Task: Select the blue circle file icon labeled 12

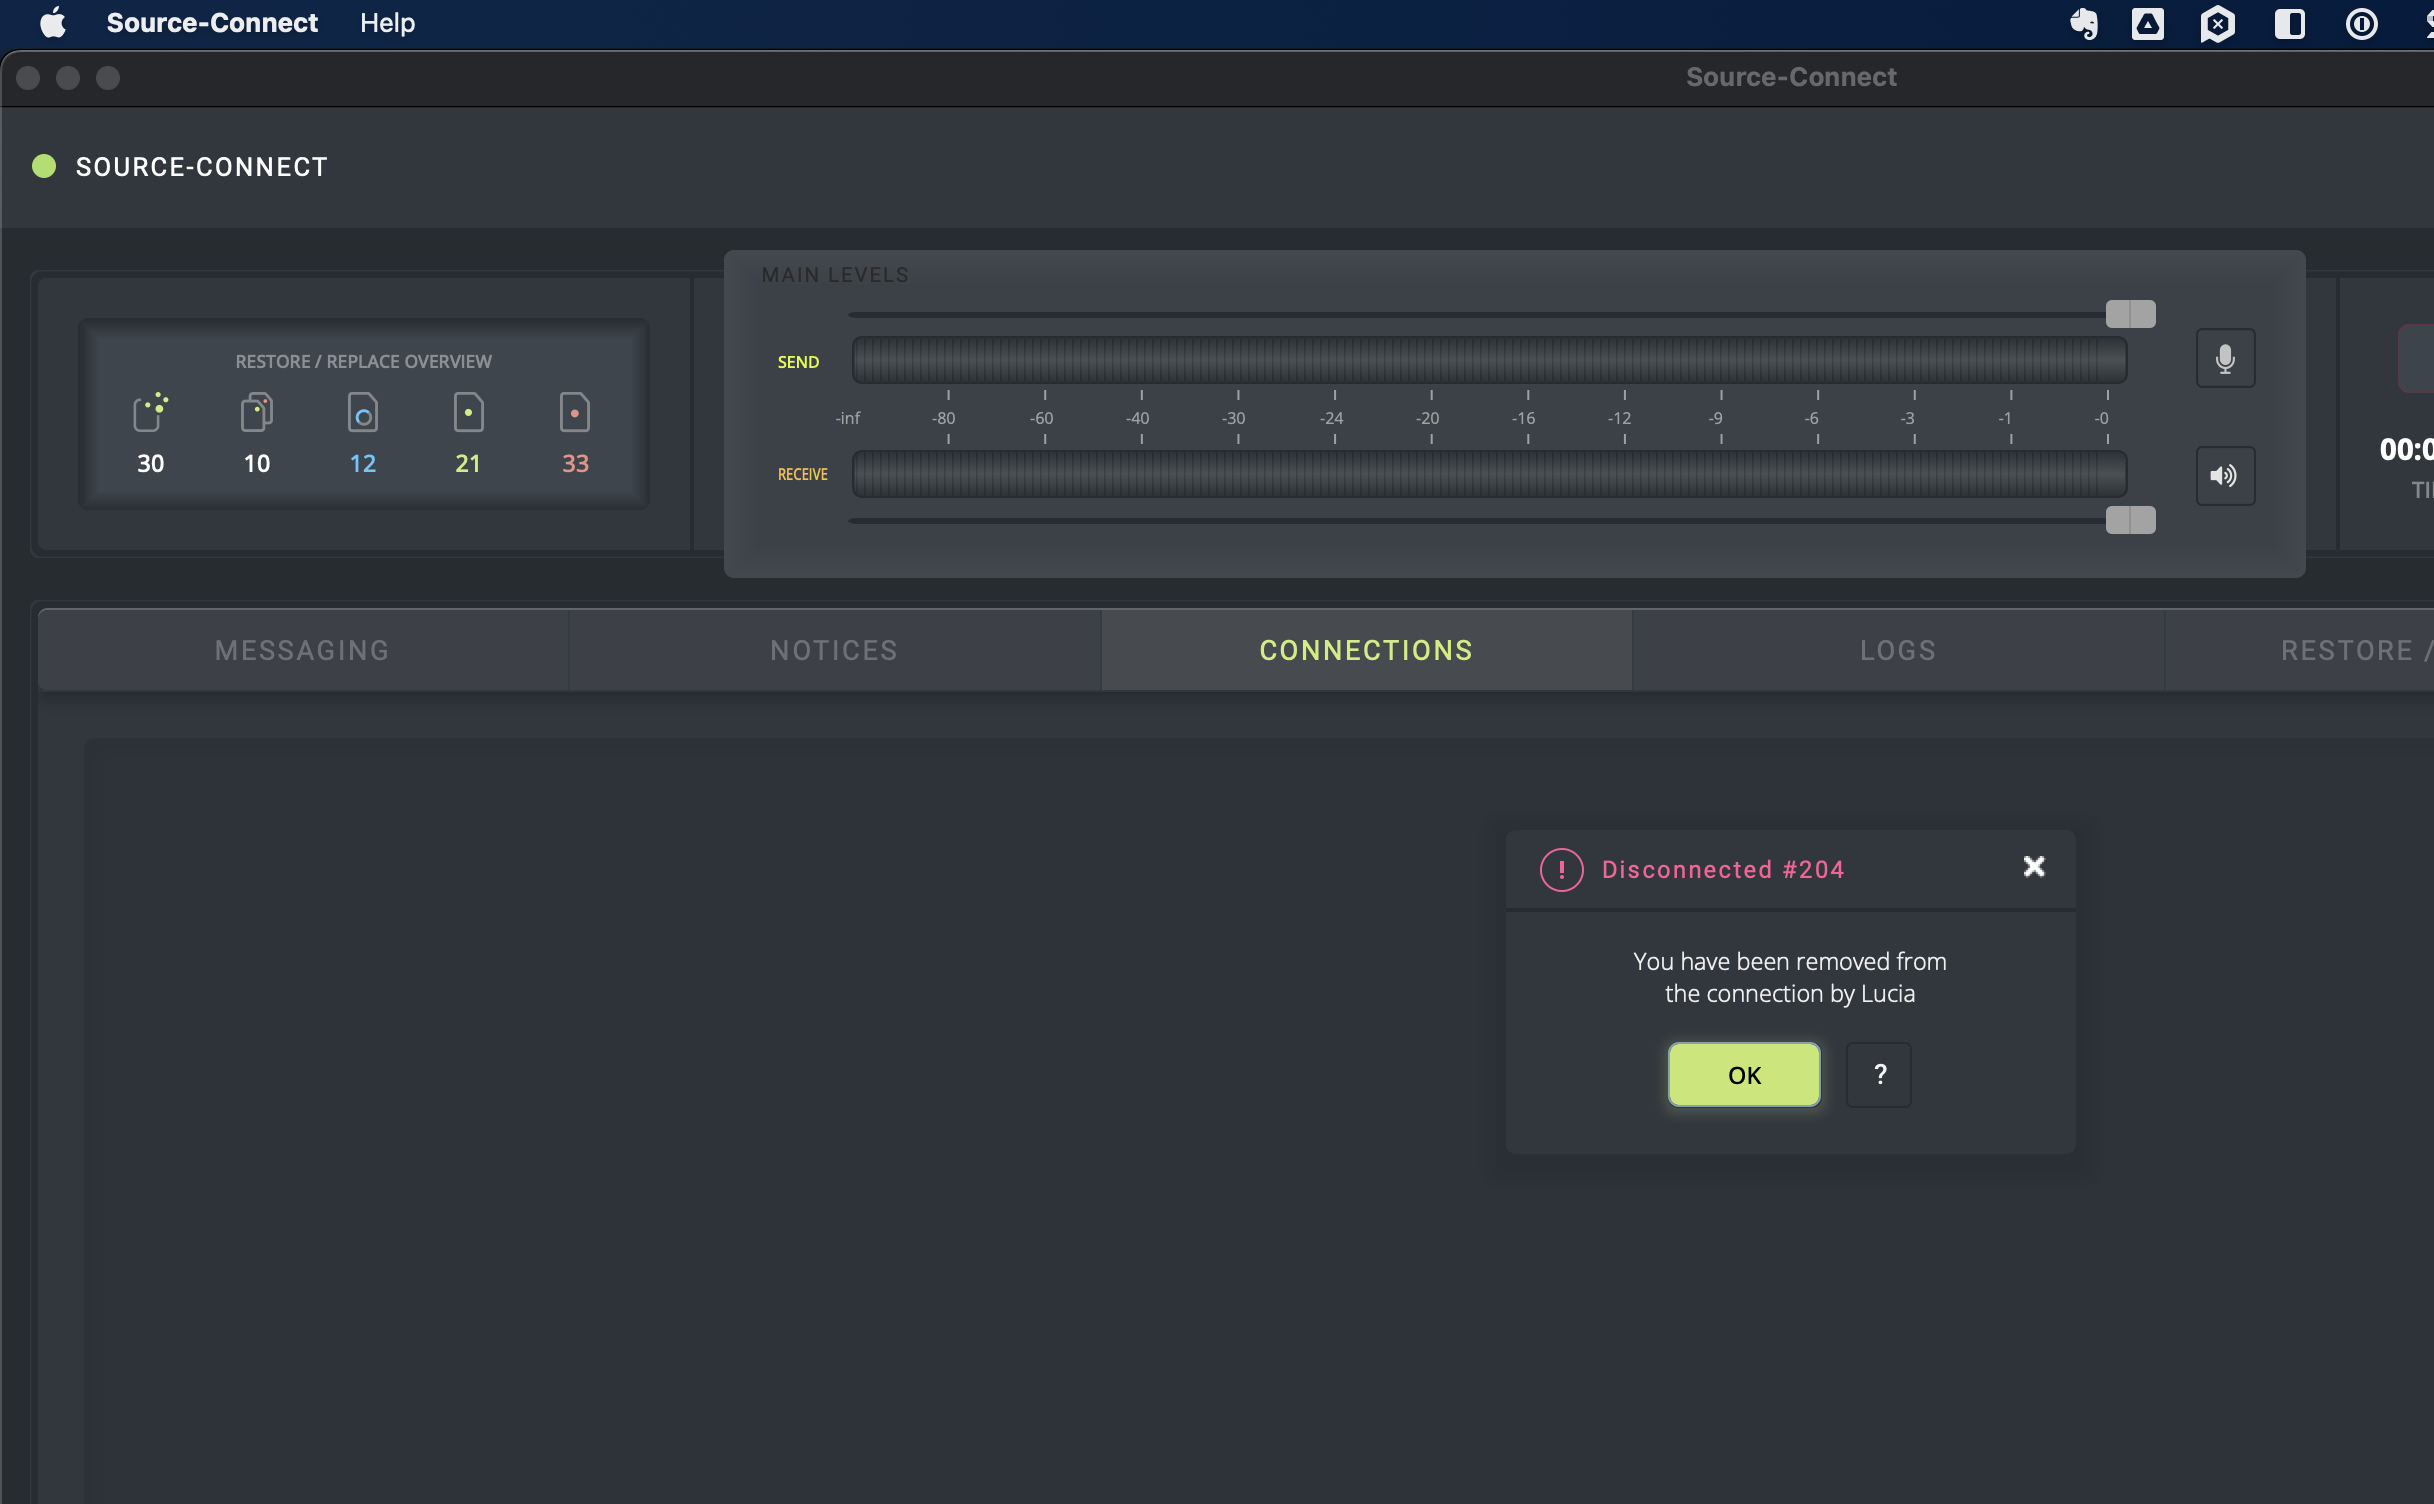Action: click(x=362, y=412)
